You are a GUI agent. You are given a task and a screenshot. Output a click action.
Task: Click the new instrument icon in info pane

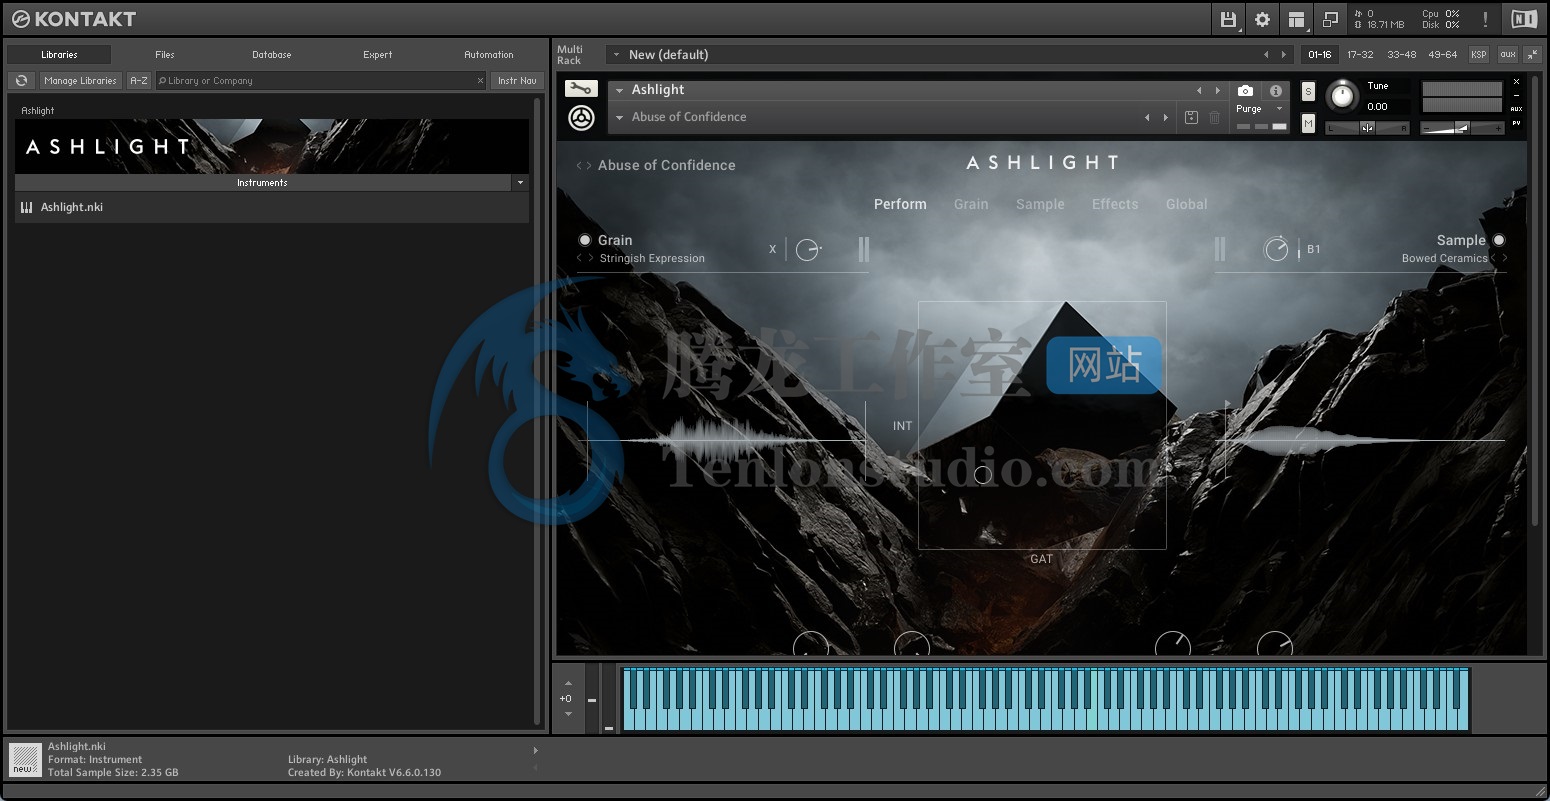click(25, 759)
